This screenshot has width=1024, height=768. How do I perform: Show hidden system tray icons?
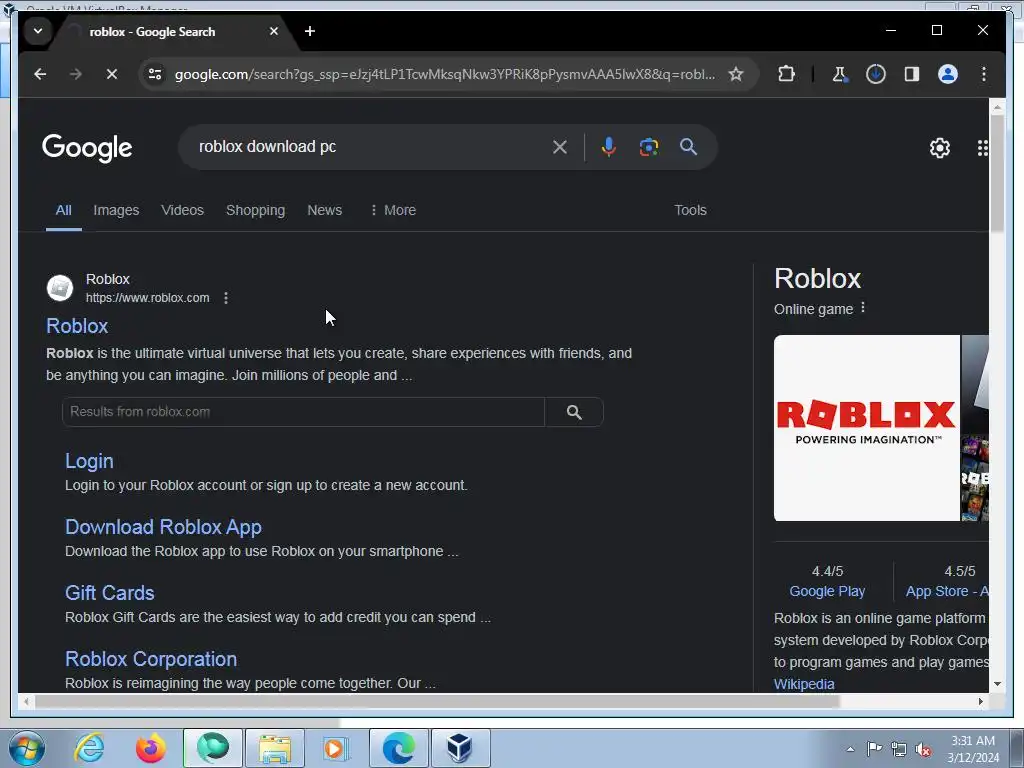click(x=850, y=749)
